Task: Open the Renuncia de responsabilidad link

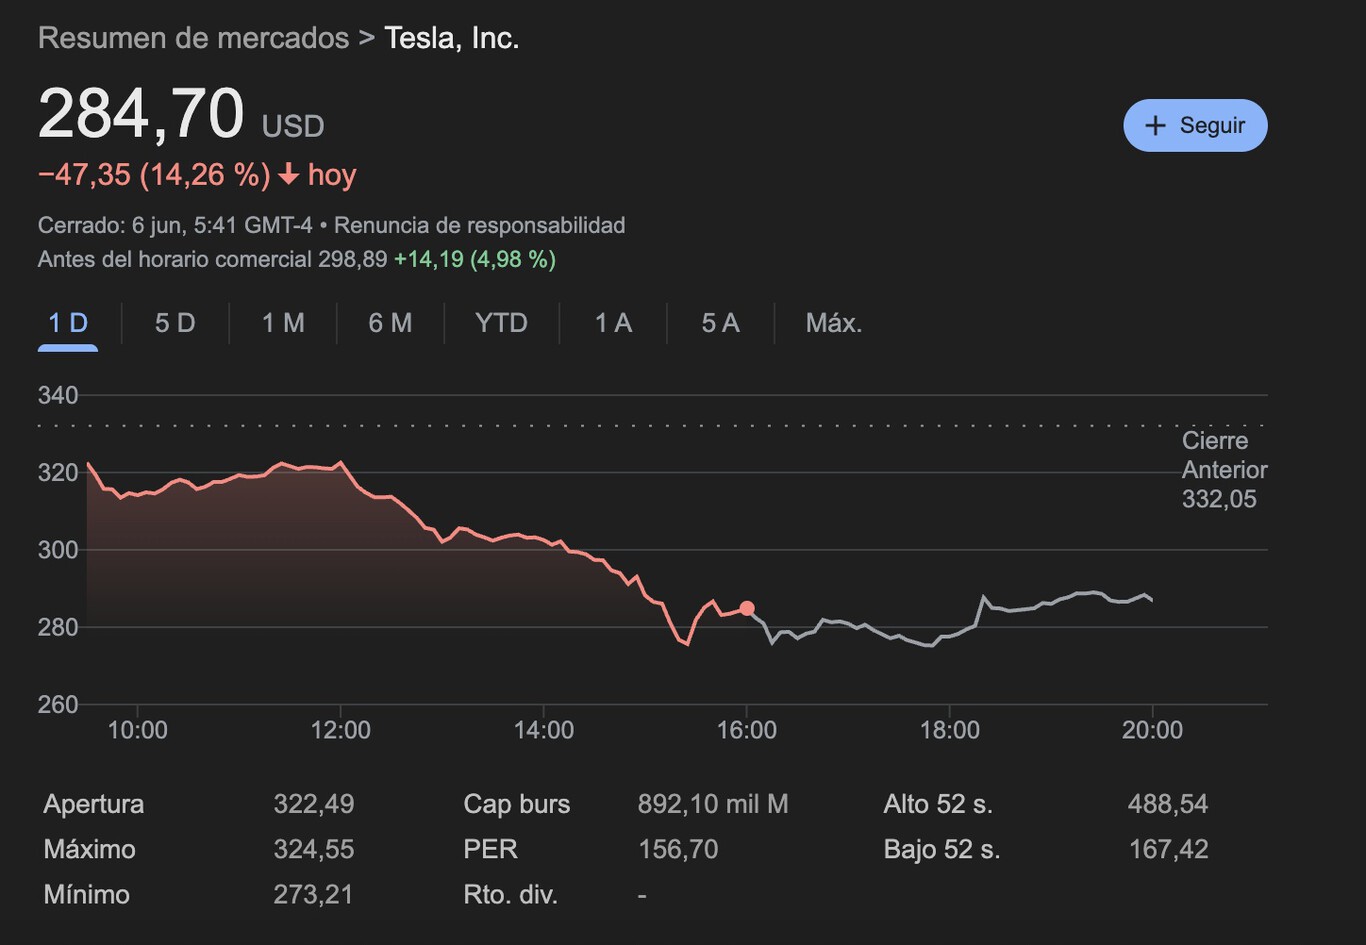Action: [x=479, y=225]
